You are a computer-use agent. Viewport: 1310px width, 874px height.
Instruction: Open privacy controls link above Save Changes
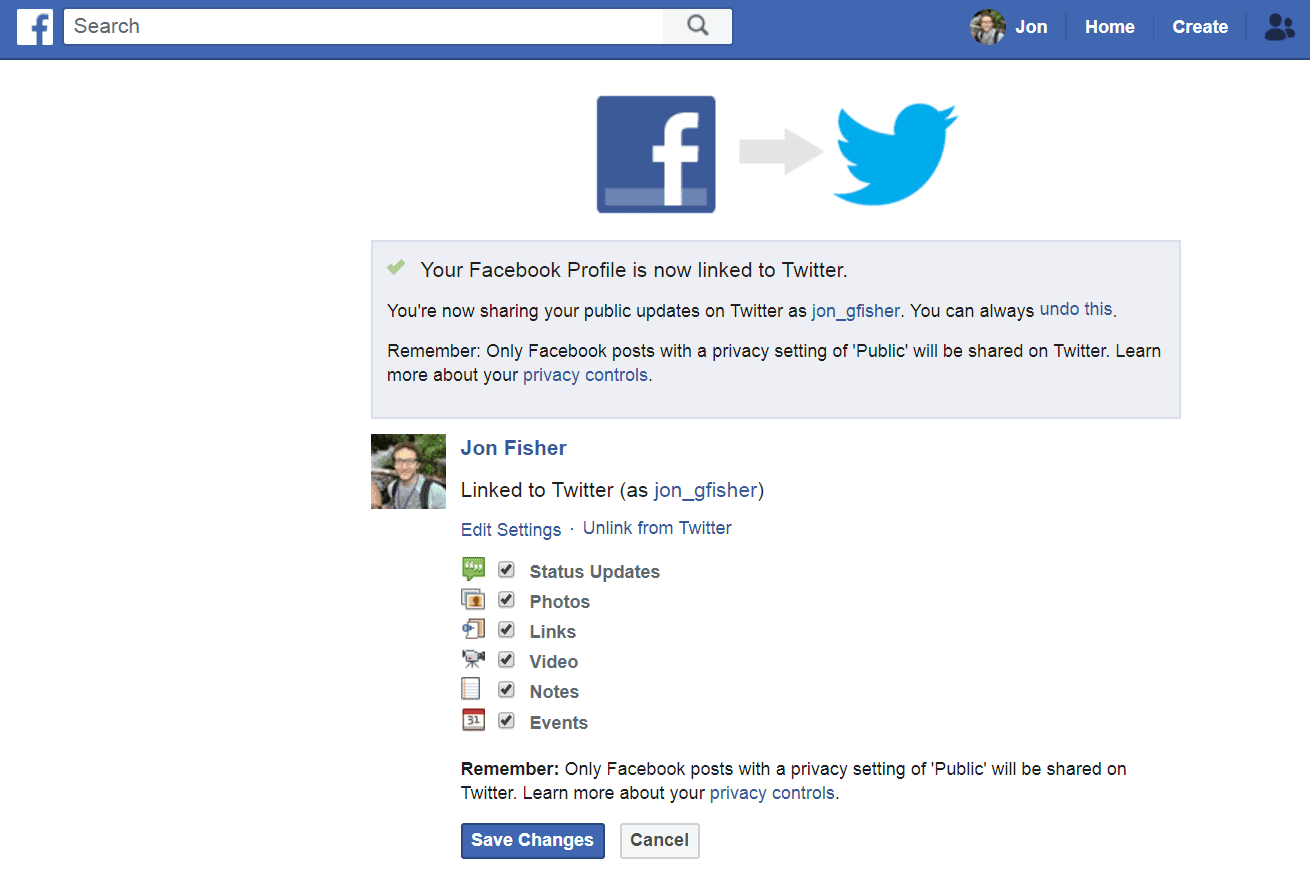772,793
